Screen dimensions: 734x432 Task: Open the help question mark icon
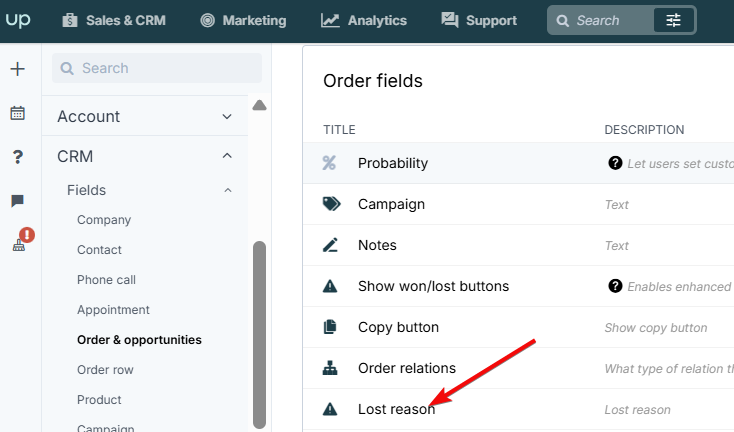tap(18, 157)
